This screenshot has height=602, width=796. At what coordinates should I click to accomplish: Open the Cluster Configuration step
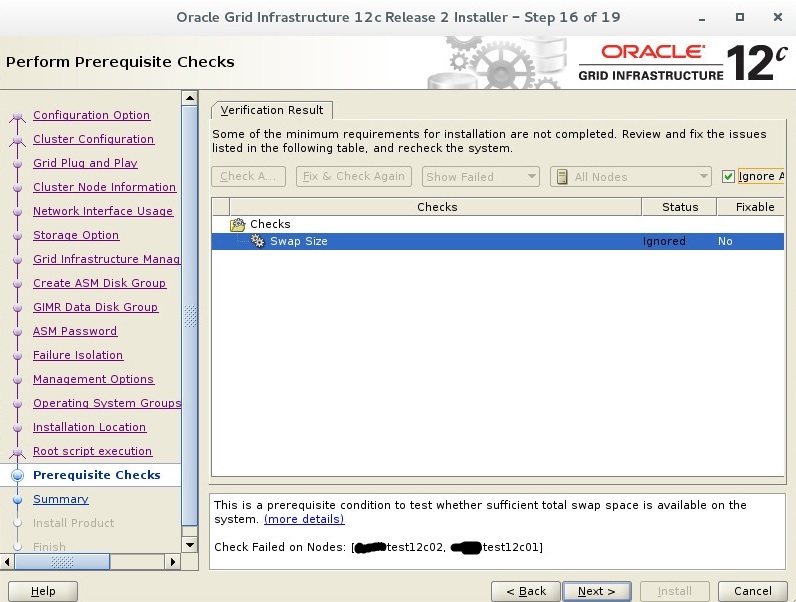(93, 139)
